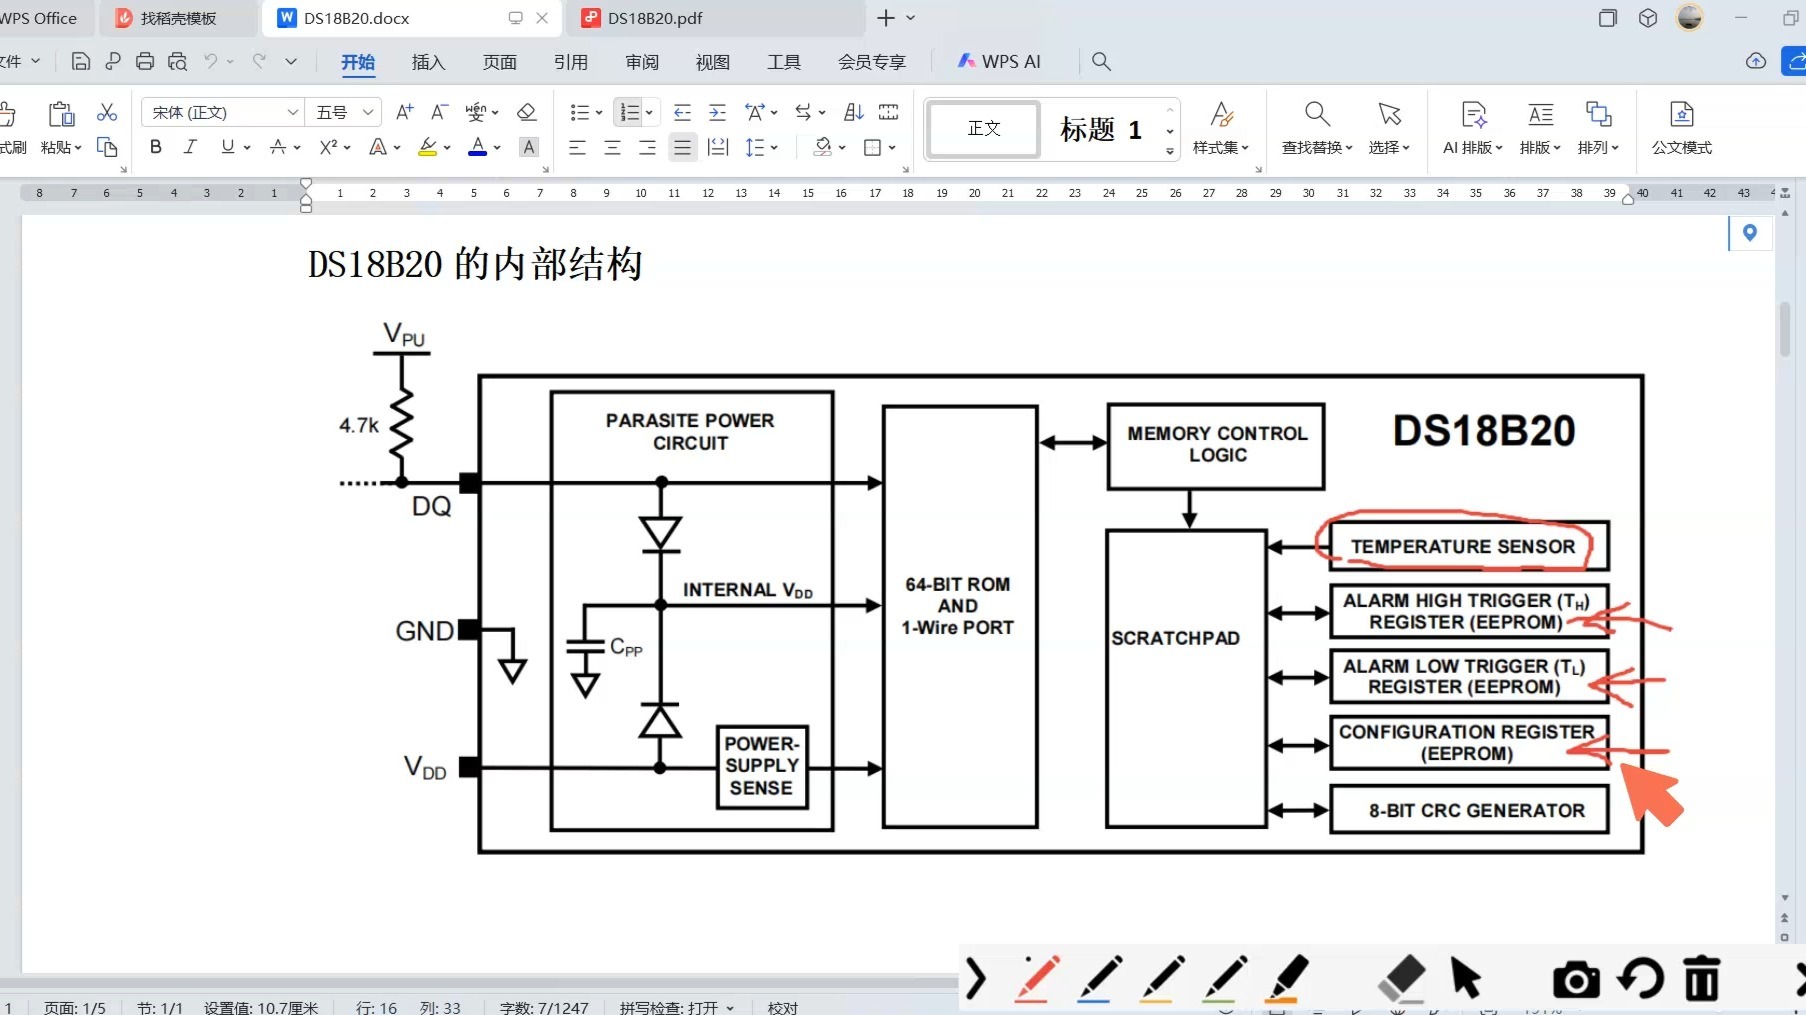The image size is (1806, 1015).
Task: Click the Cut scissors icon
Action: click(107, 112)
